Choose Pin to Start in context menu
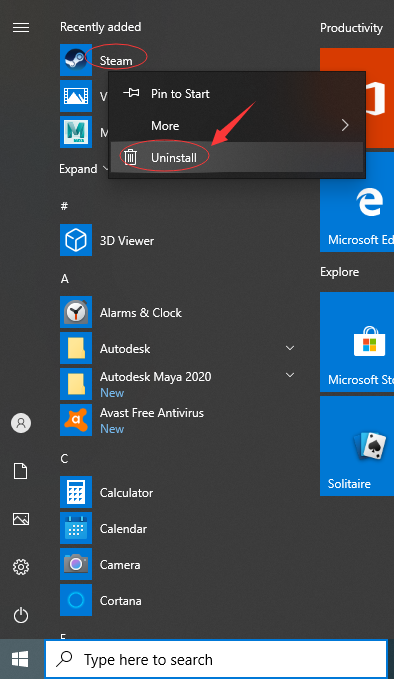This screenshot has width=394, height=679. click(236, 94)
